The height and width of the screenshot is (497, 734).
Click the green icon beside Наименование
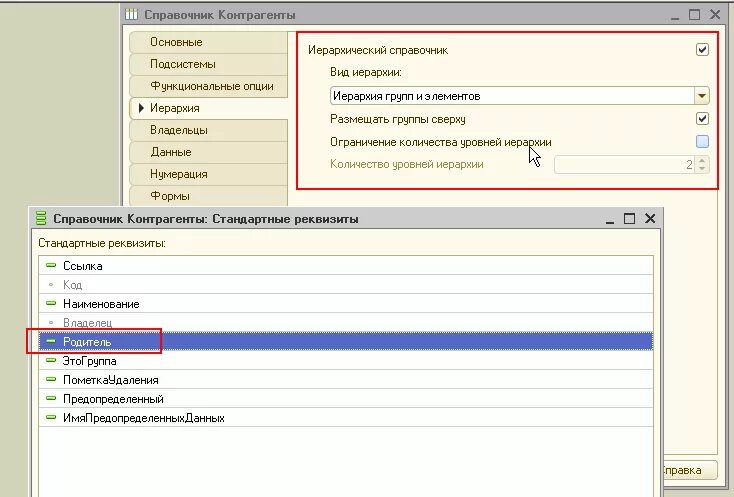pos(51,303)
